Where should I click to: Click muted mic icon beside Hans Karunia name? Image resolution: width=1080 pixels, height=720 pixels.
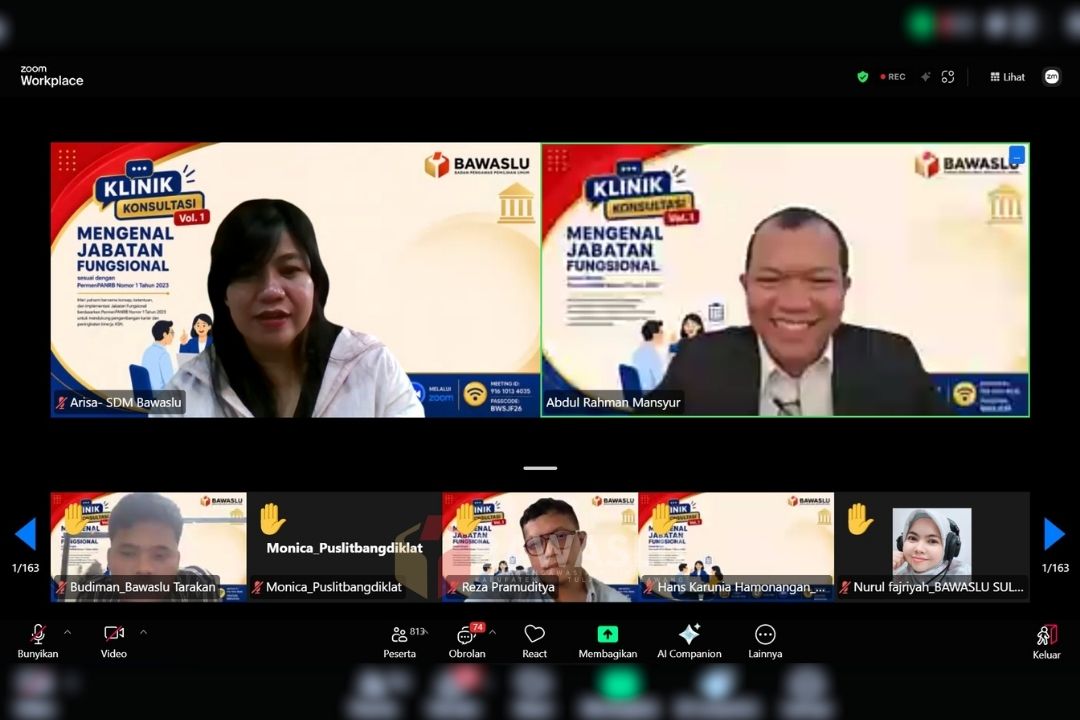coord(649,588)
